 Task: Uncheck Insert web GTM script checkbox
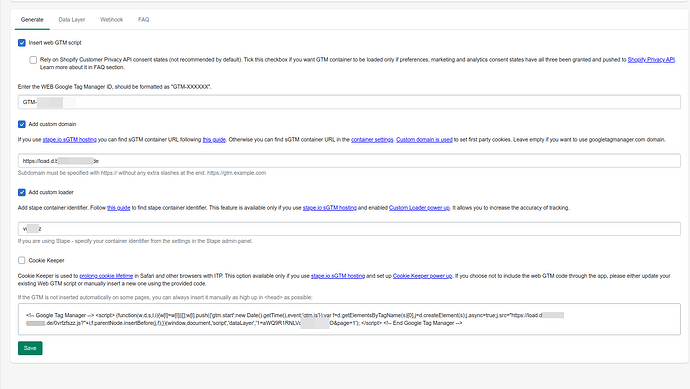(x=22, y=43)
